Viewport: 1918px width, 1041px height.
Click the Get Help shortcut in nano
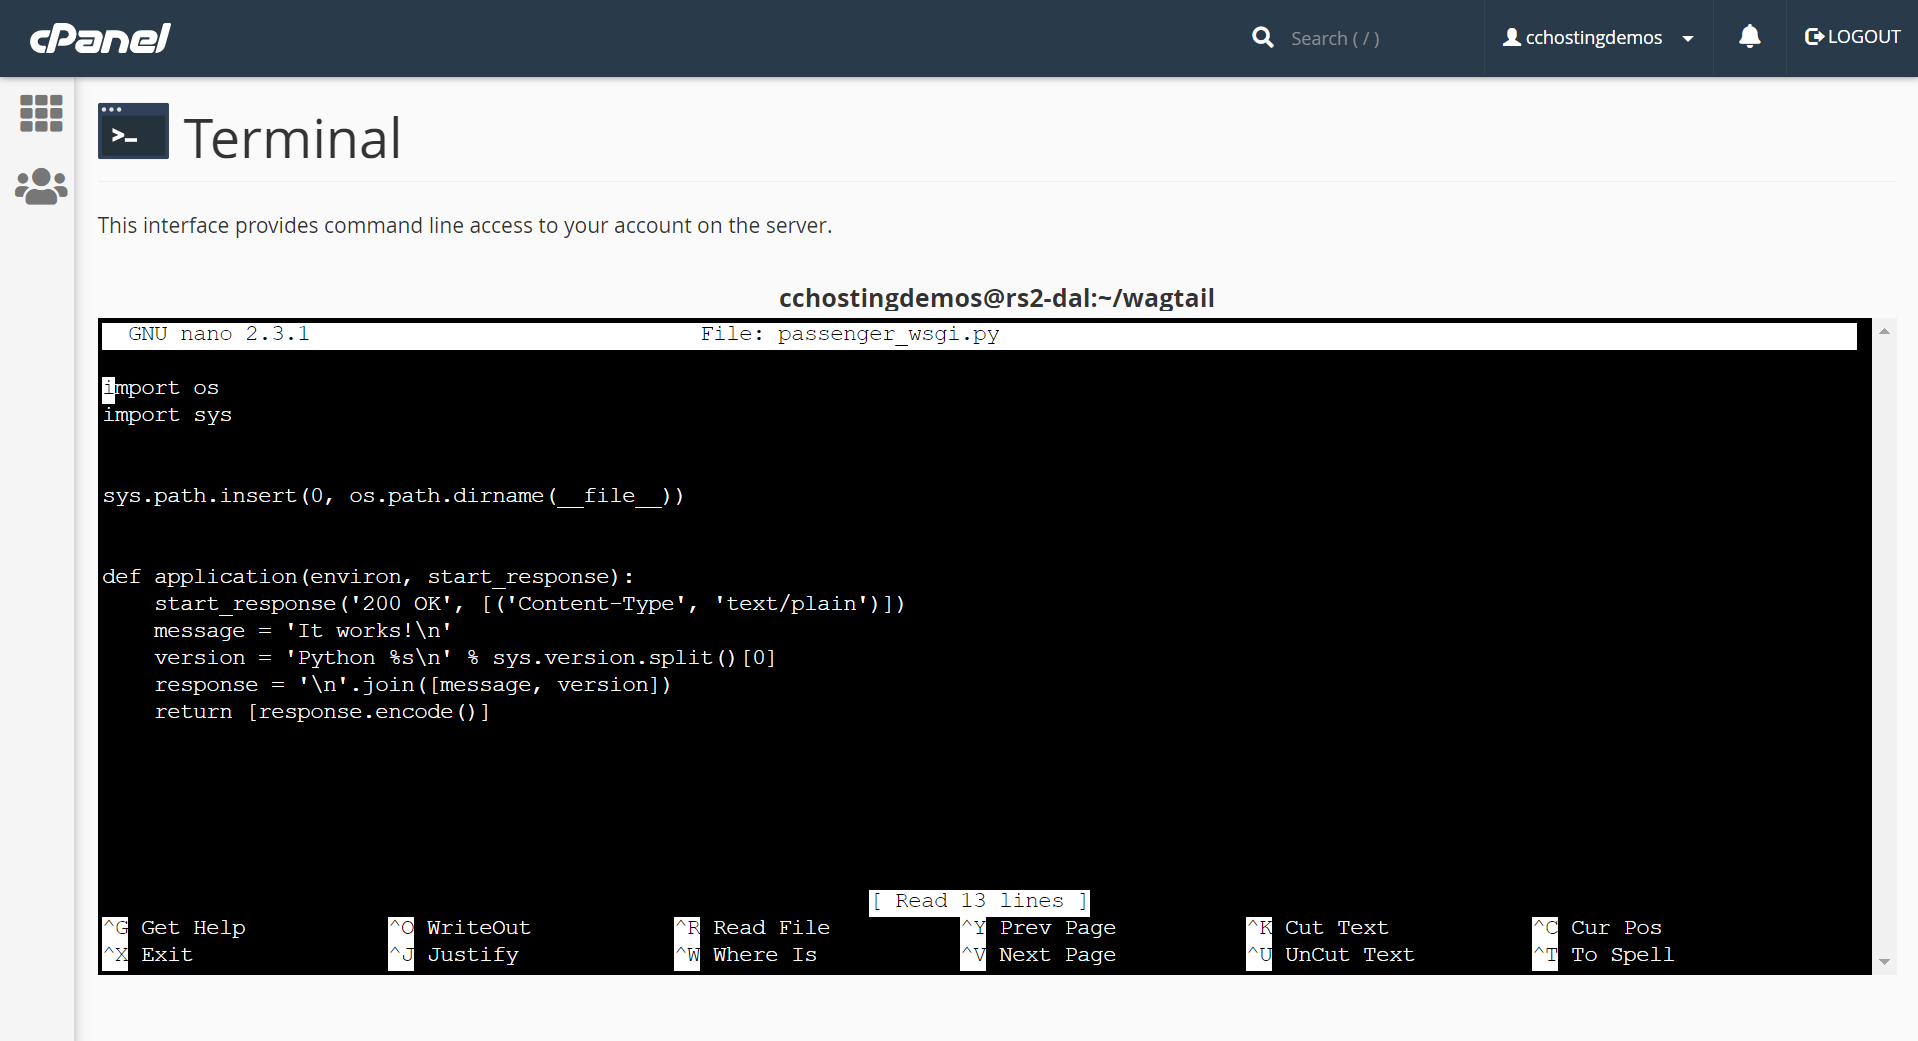pyautogui.click(x=192, y=928)
